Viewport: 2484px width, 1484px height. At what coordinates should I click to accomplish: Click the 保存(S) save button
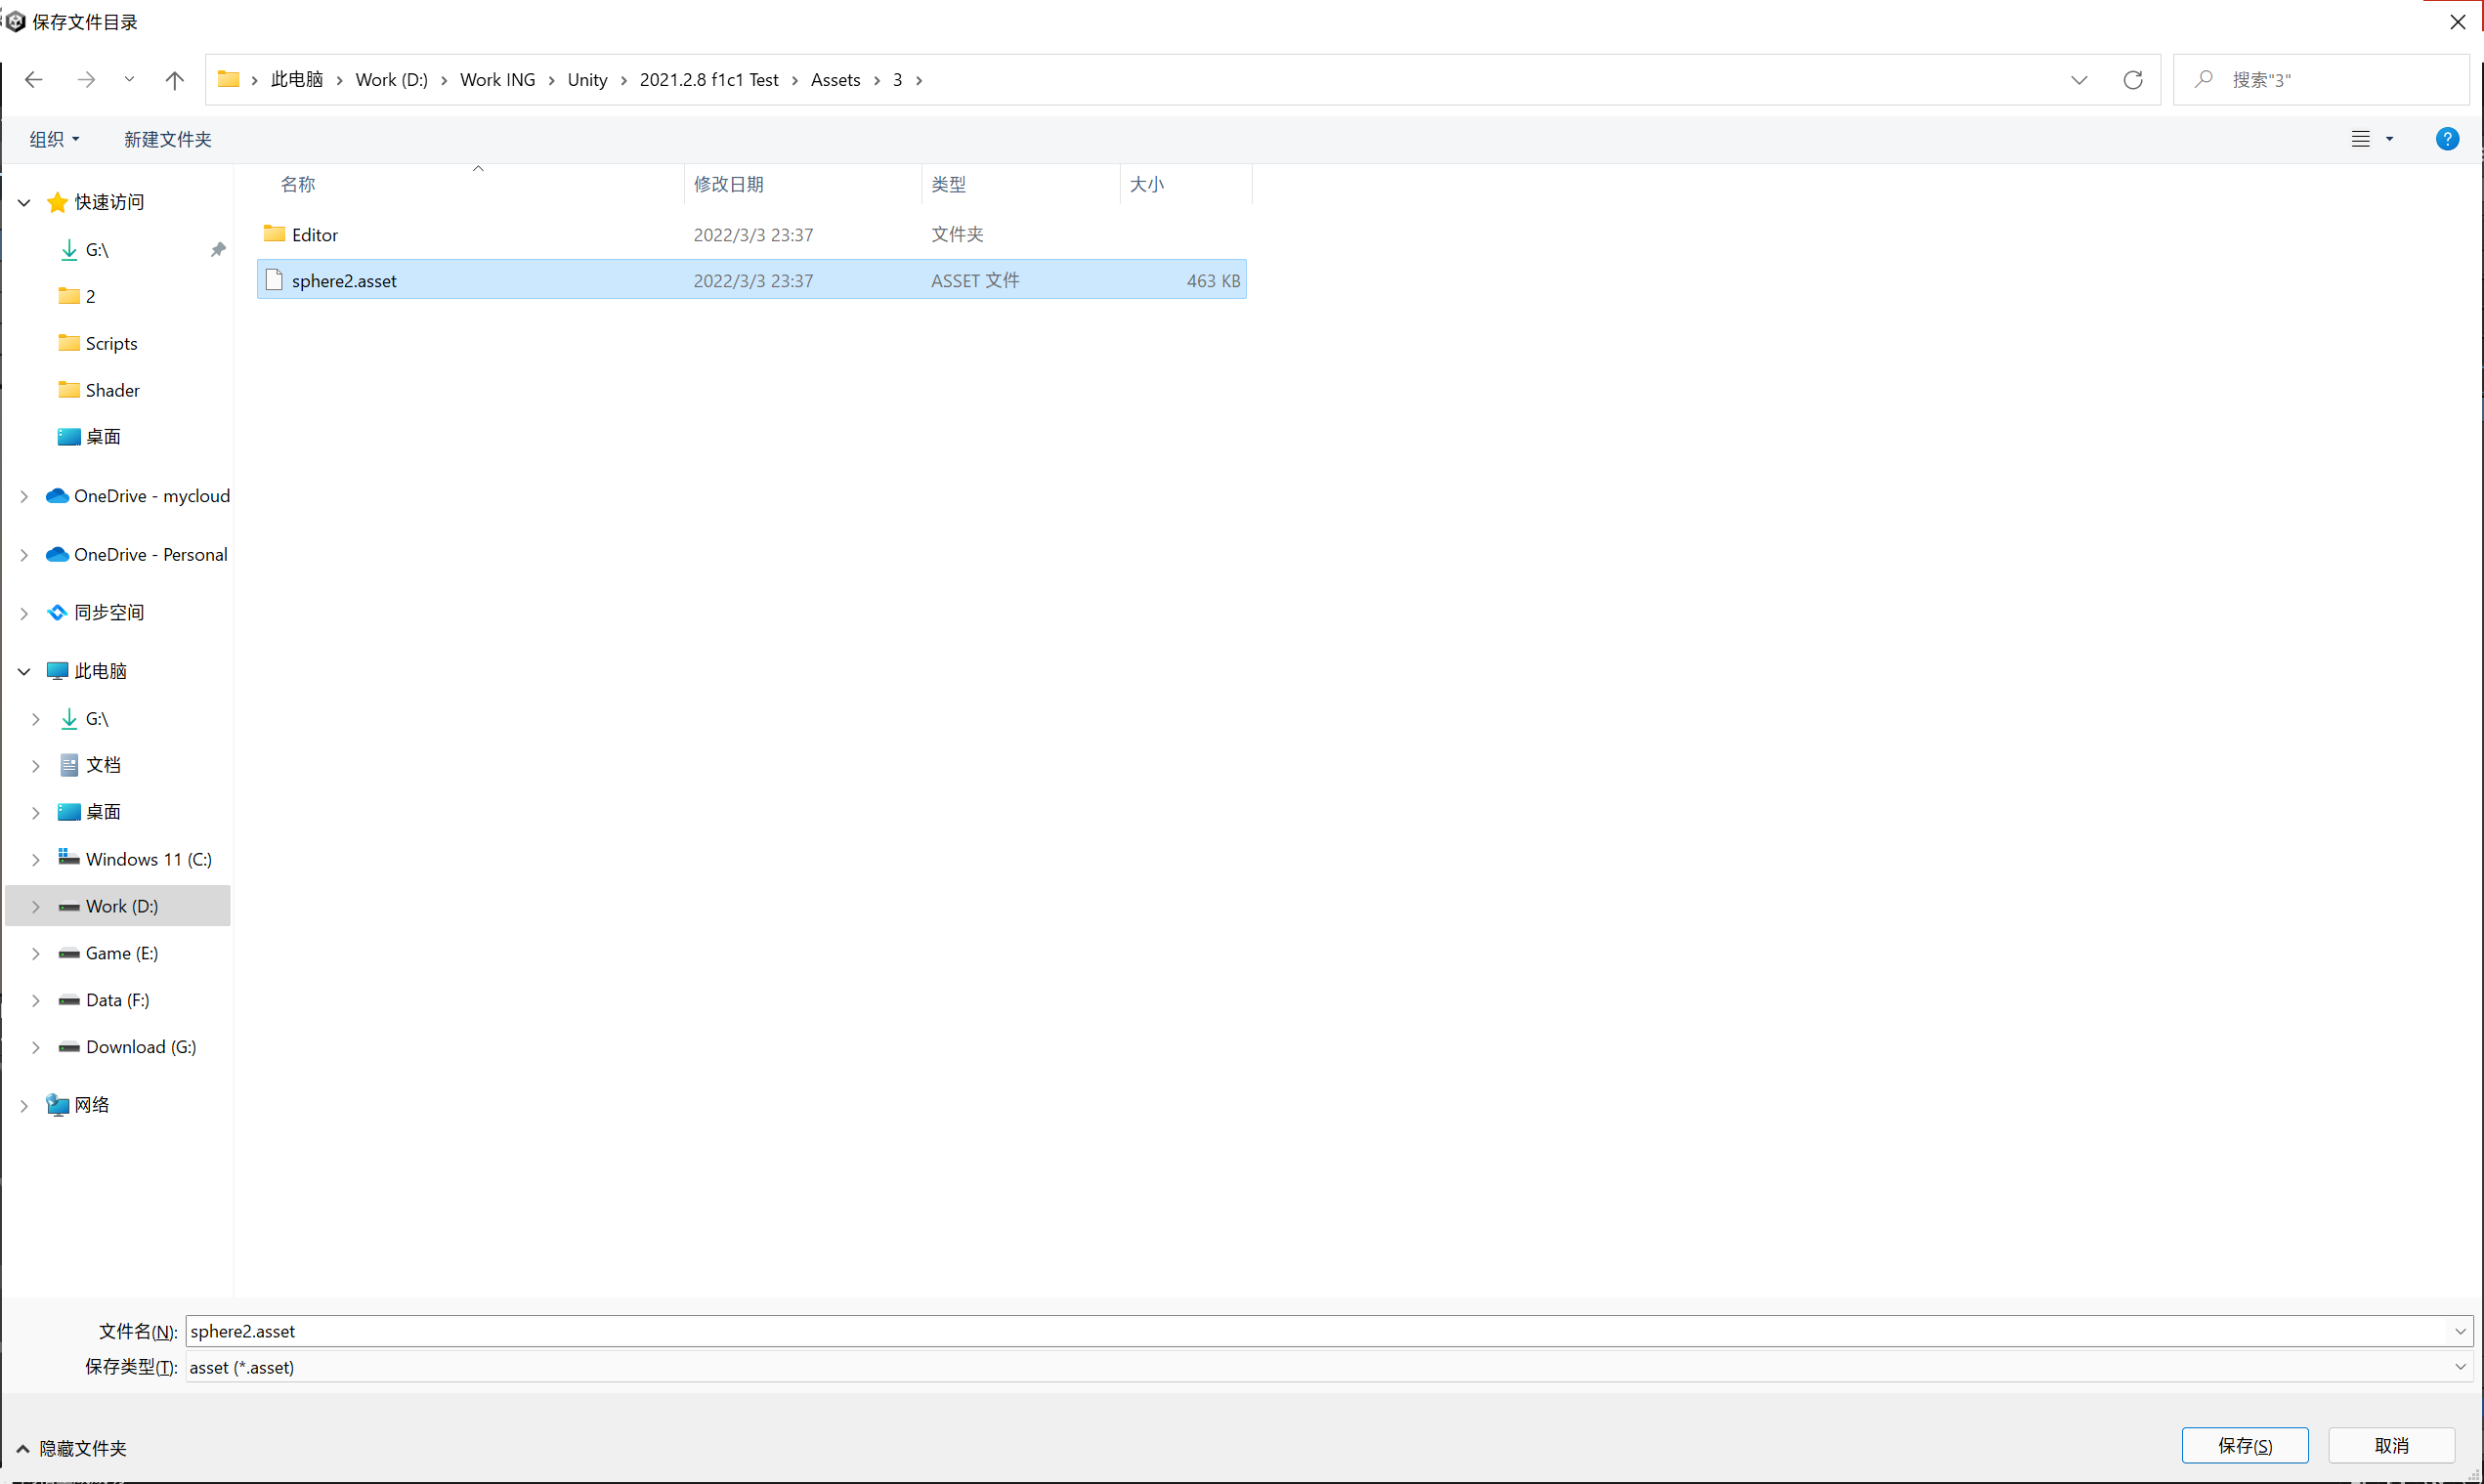[2244, 1445]
